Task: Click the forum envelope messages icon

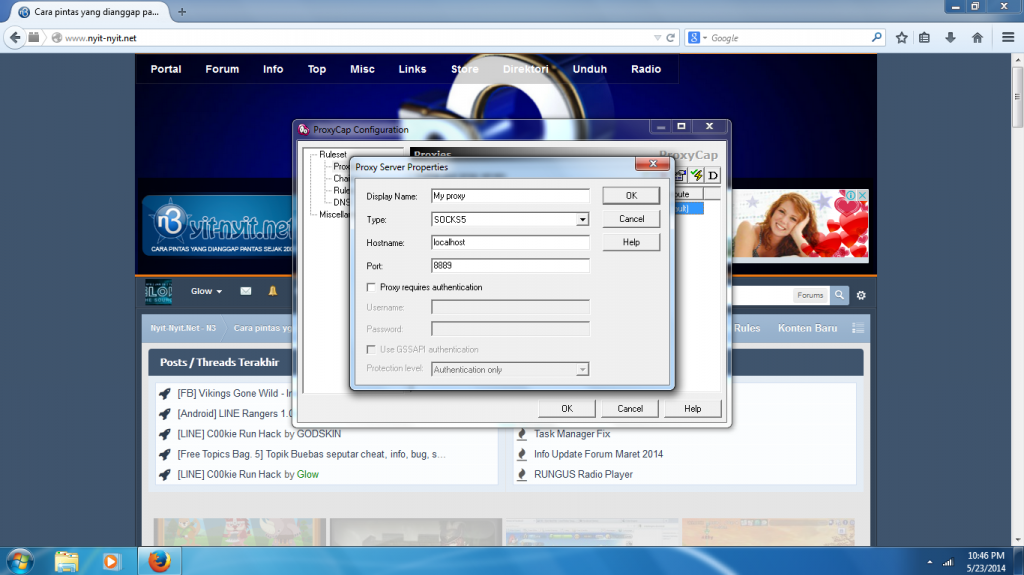Action: [x=246, y=291]
